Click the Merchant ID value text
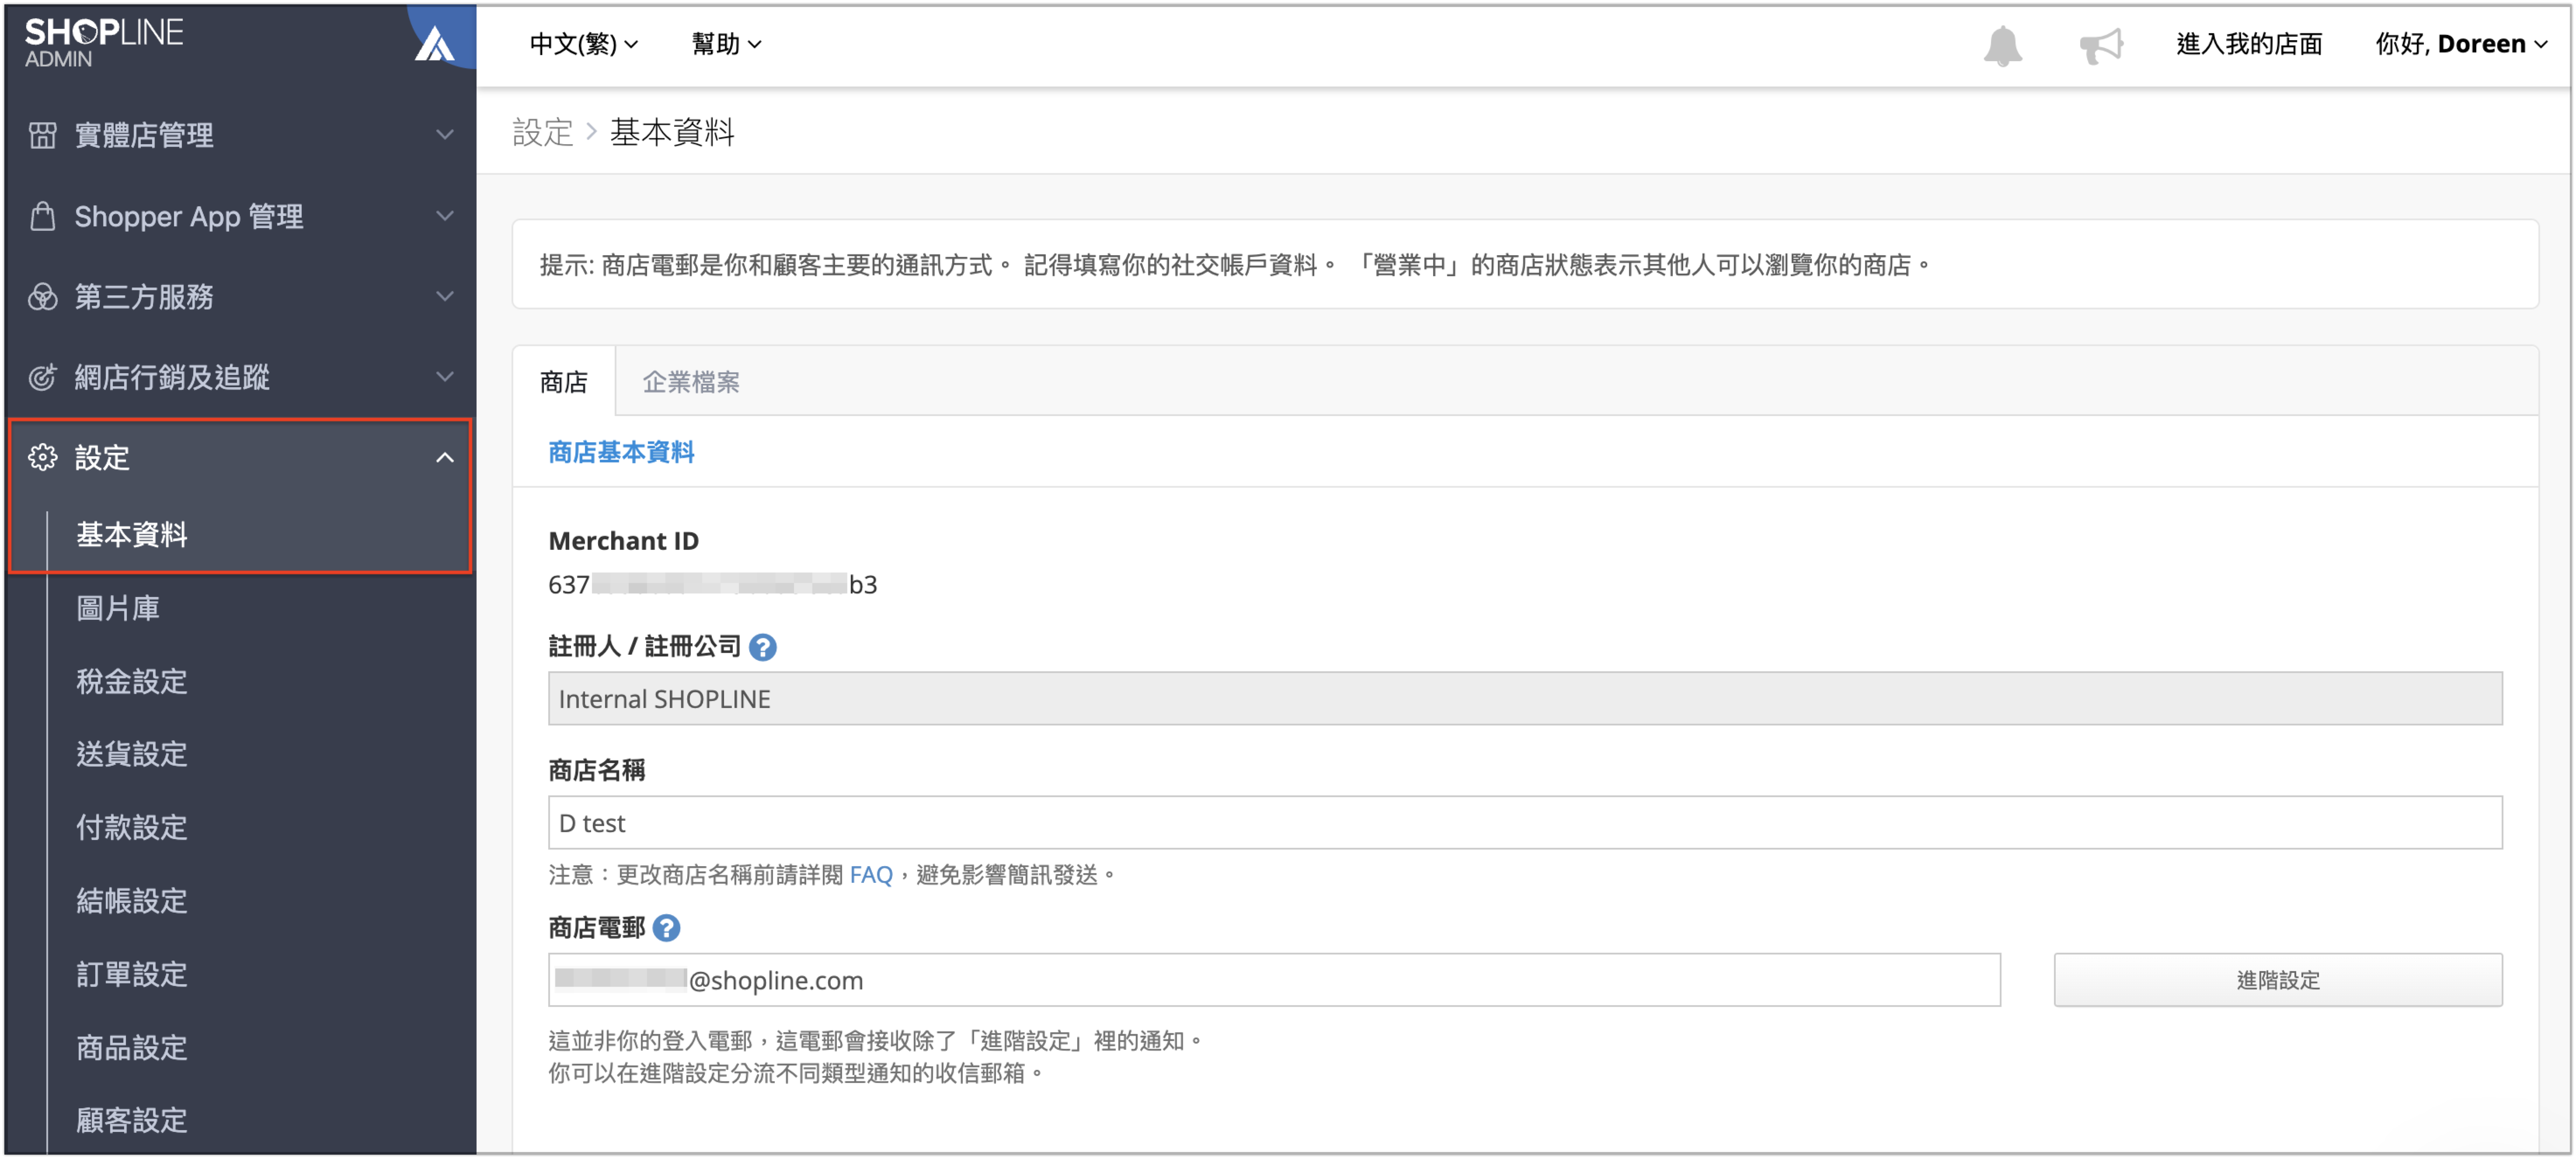2576x1159 pixels. [x=713, y=585]
